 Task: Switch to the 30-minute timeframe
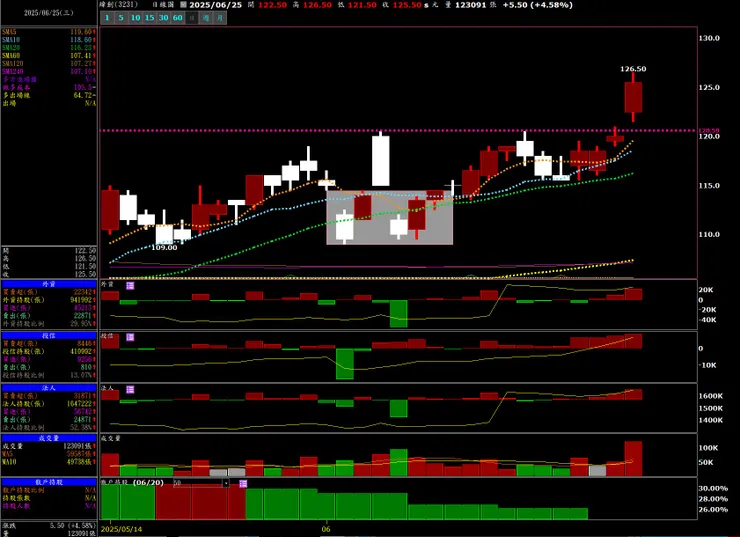pos(163,18)
